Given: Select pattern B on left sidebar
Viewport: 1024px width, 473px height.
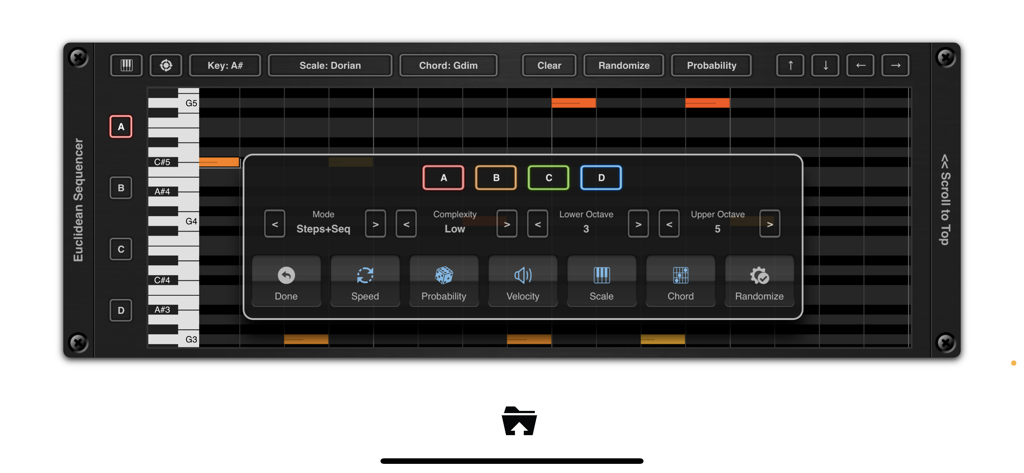Looking at the screenshot, I should (x=121, y=188).
